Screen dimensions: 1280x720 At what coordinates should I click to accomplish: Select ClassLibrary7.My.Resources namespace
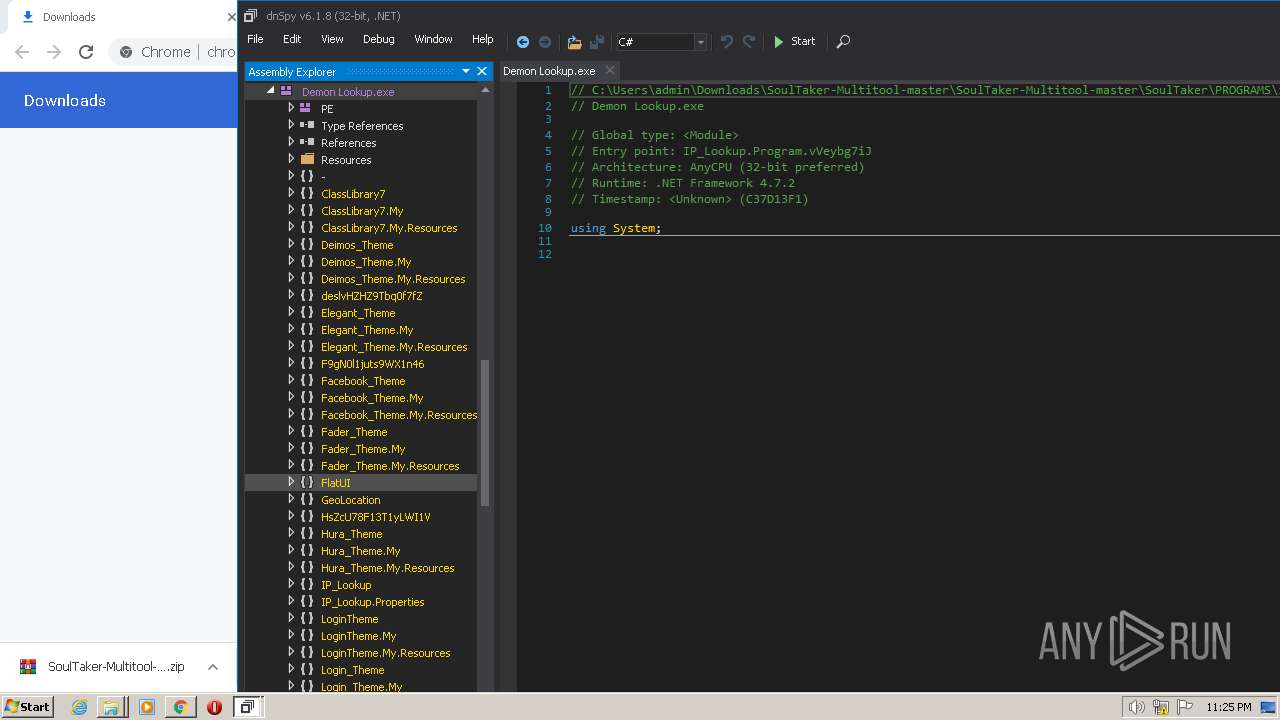[389, 228]
